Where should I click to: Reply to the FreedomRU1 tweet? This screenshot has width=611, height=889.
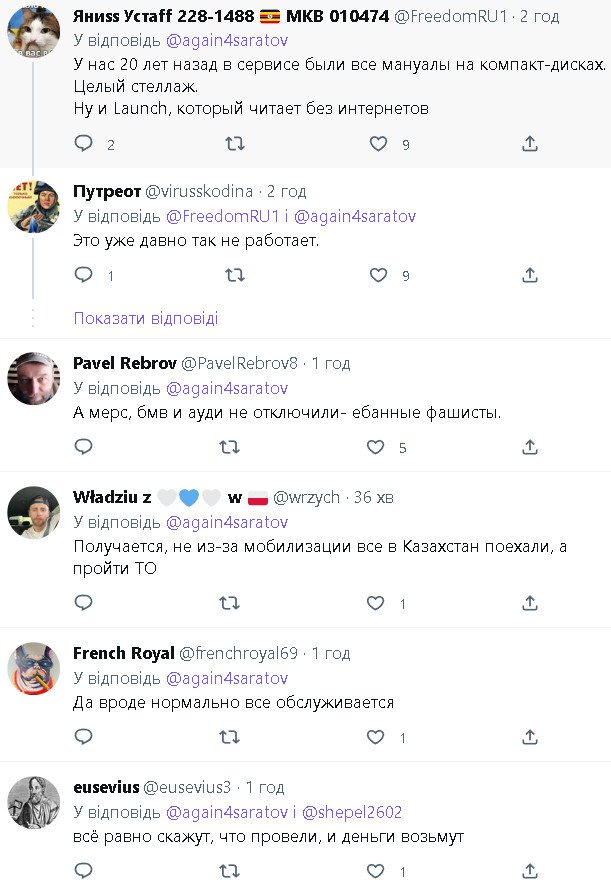click(x=84, y=144)
